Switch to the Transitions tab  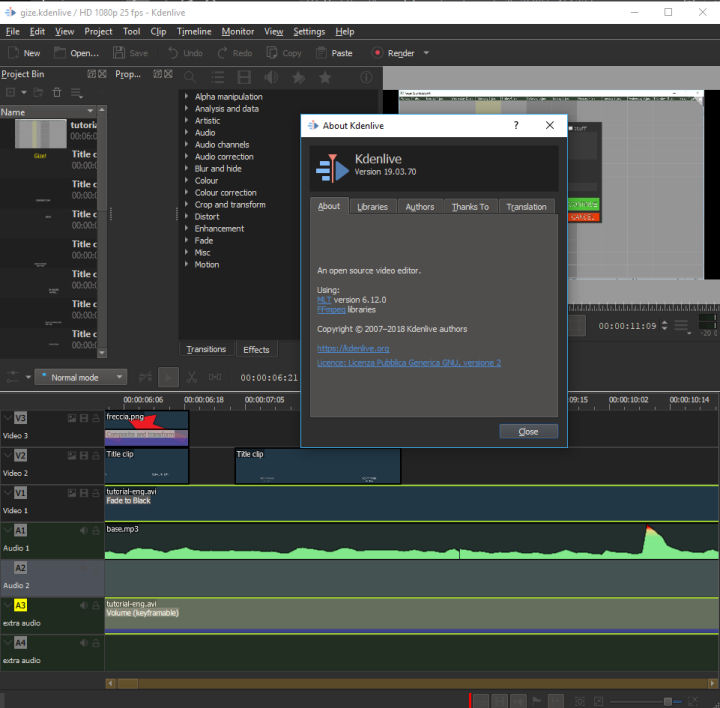coord(206,349)
